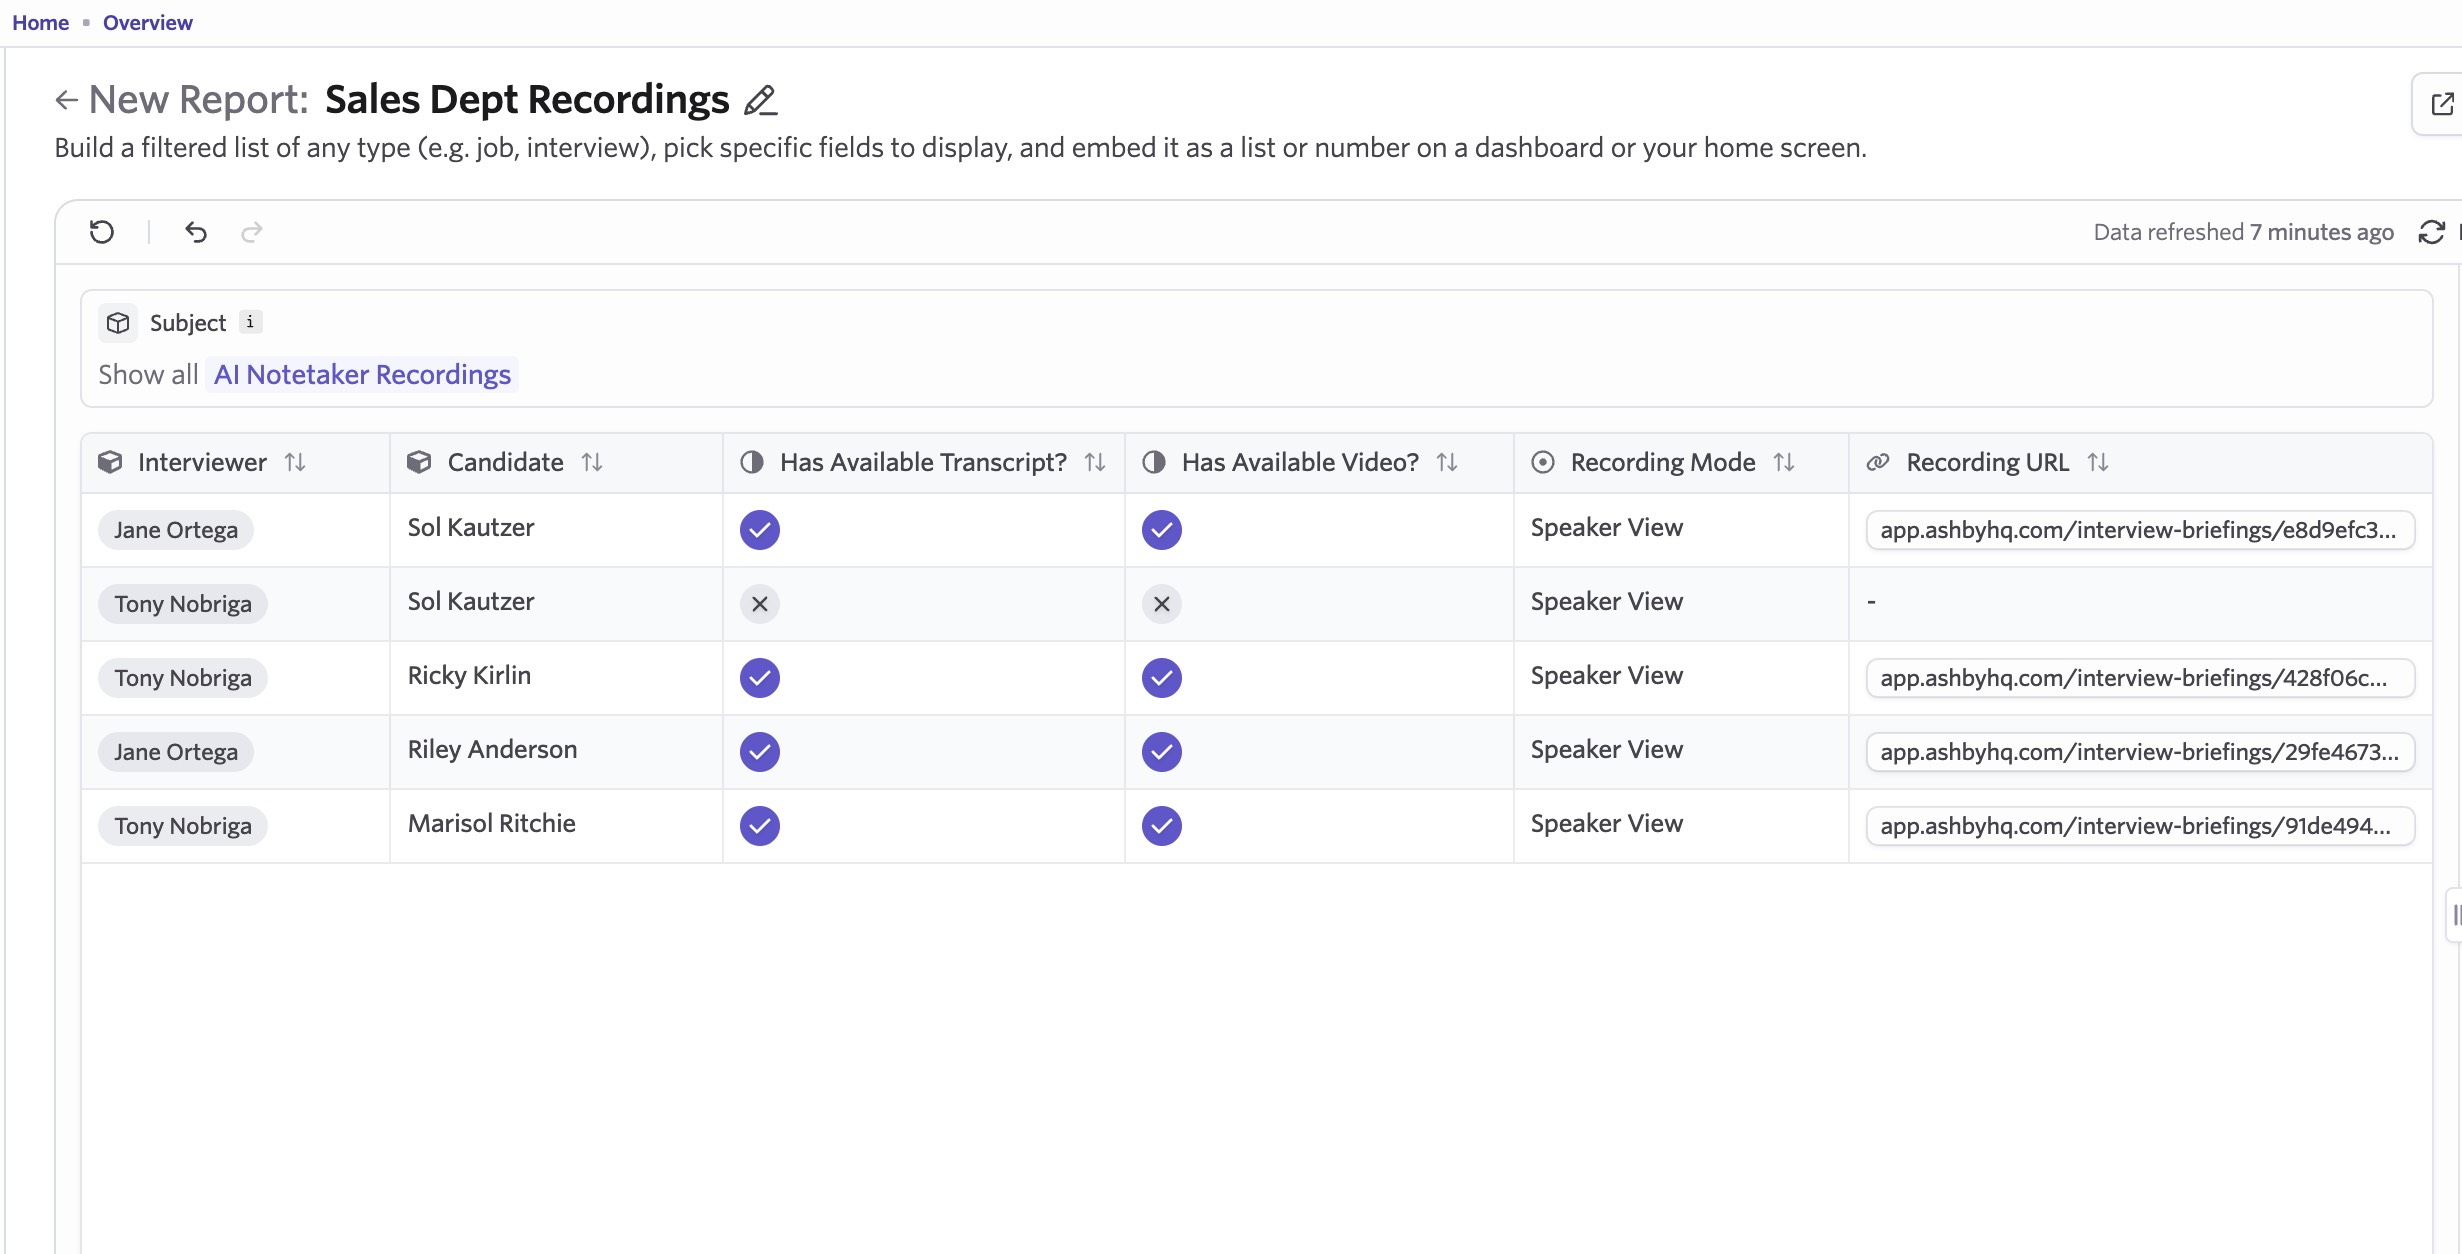Click the Subject info icon
The width and height of the screenshot is (2462, 1254).
(x=250, y=322)
